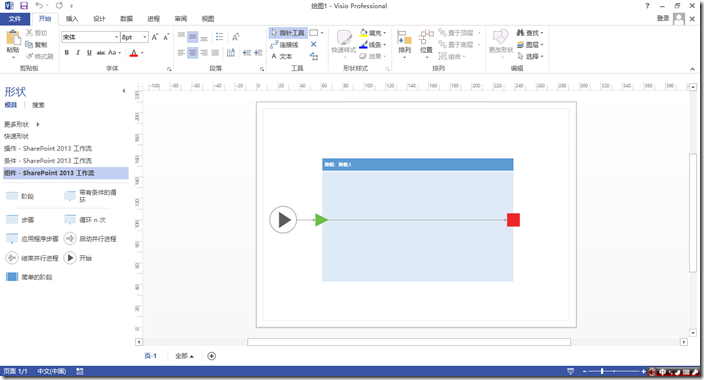Expand 更多形状 (More Shapes) menu
The height and width of the screenshot is (380, 704).
click(x=22, y=124)
